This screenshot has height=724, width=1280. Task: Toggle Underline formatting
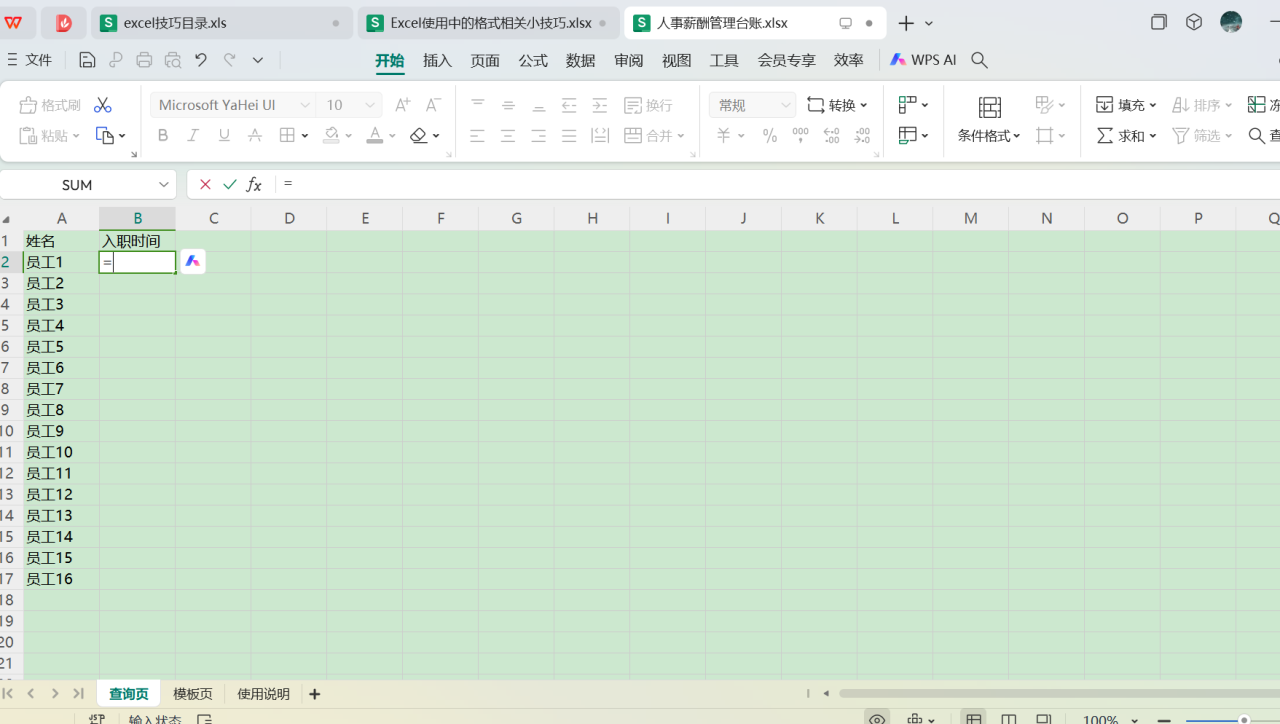tap(224, 135)
